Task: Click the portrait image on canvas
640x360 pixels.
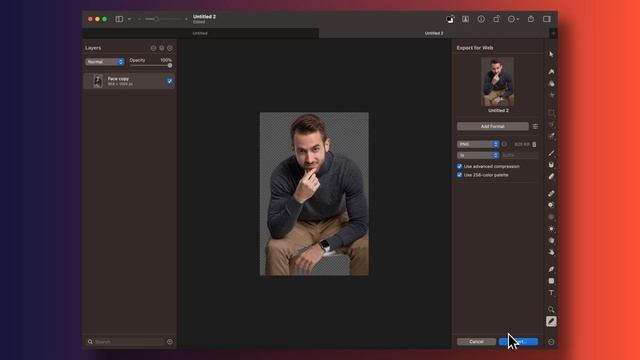Action: [314, 194]
